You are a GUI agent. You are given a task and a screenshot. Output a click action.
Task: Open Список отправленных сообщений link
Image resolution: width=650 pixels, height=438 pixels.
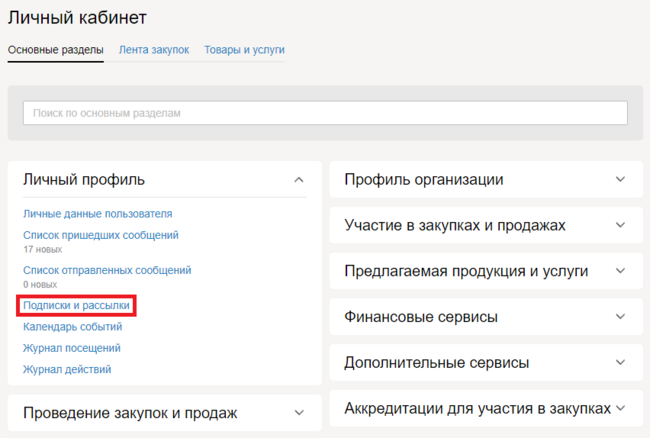pos(106,270)
